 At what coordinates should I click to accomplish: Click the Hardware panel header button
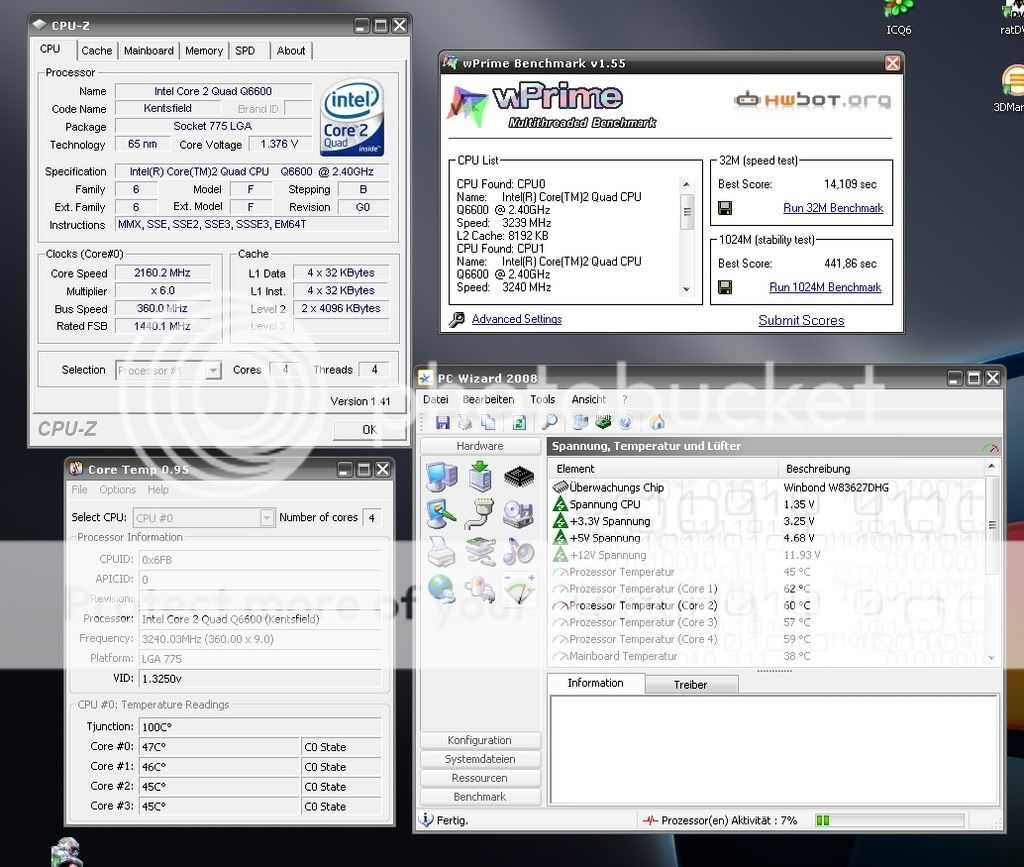[x=480, y=446]
